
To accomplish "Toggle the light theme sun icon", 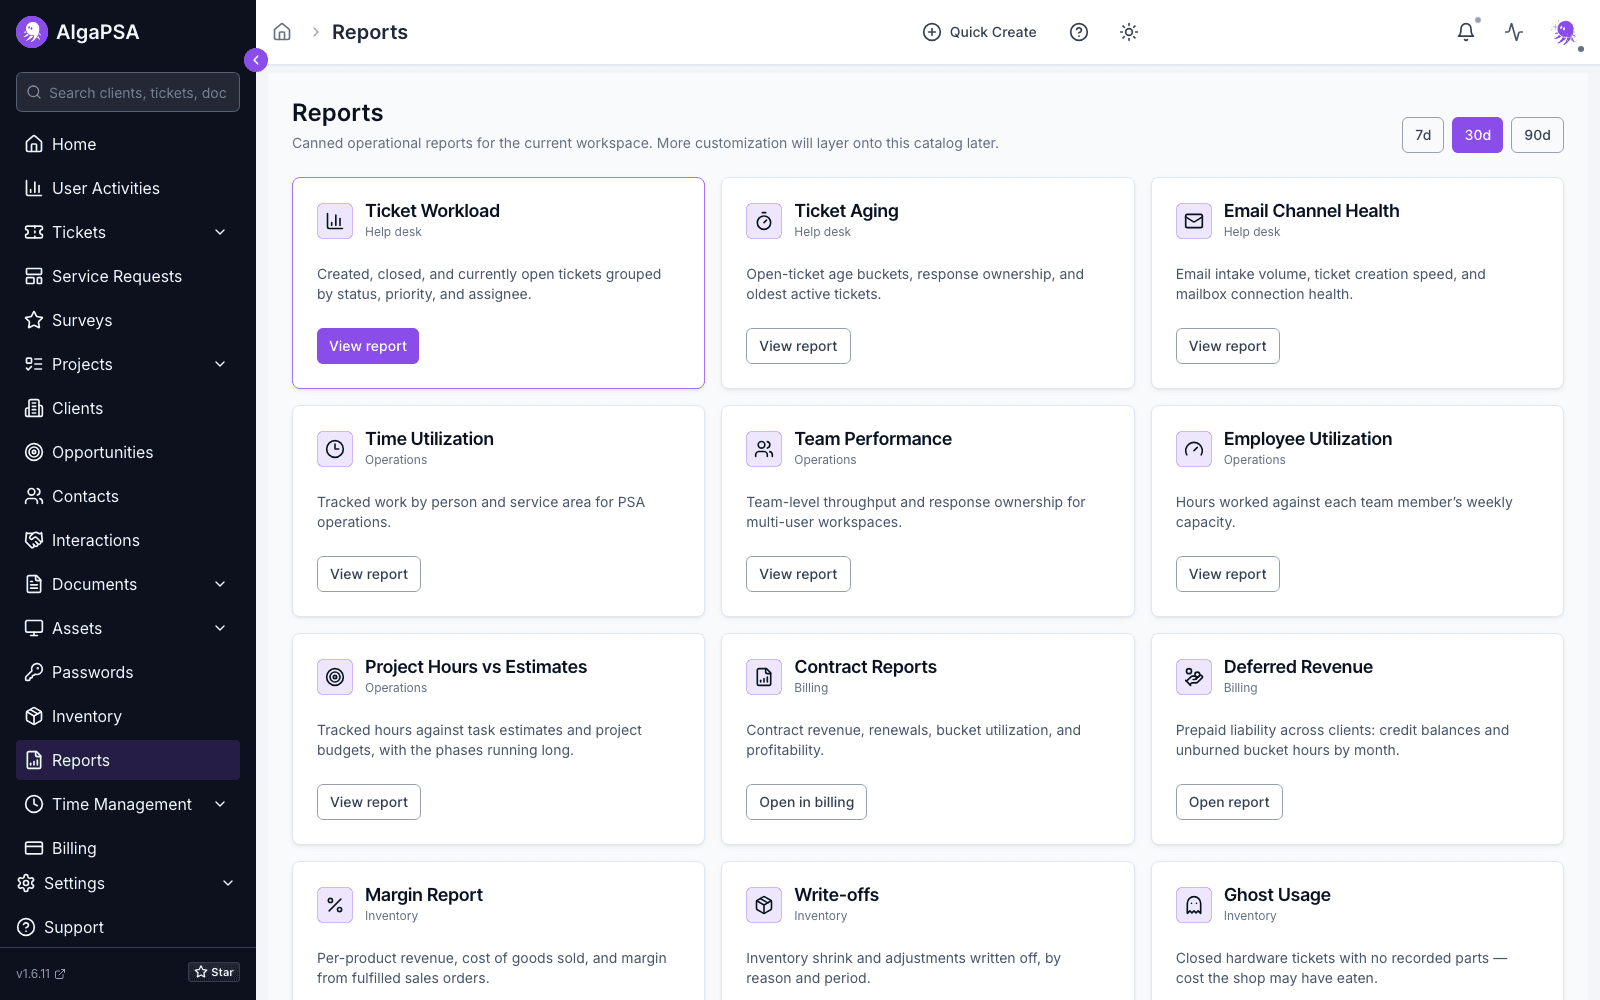I will click(x=1129, y=32).
